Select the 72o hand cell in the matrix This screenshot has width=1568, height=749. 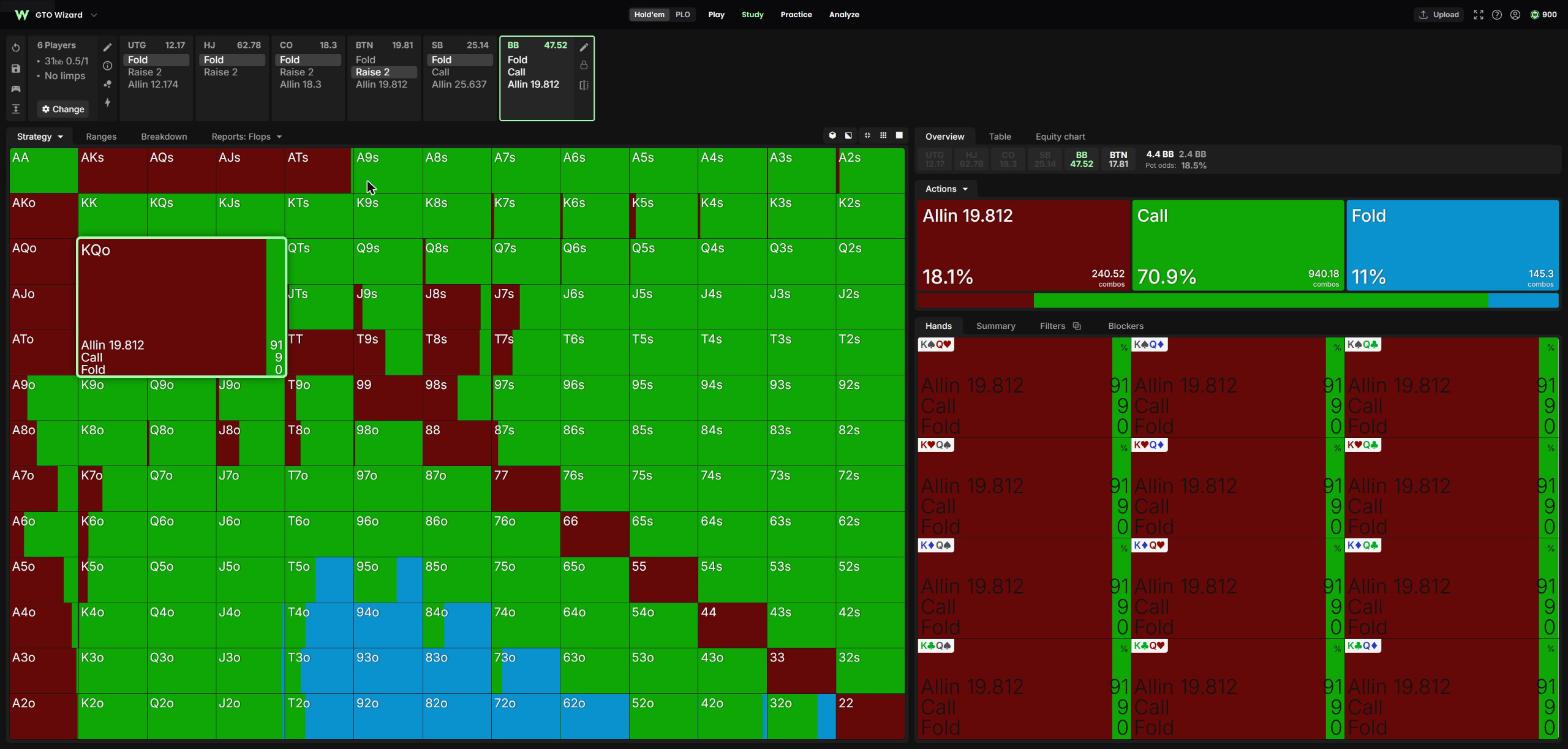point(526,716)
